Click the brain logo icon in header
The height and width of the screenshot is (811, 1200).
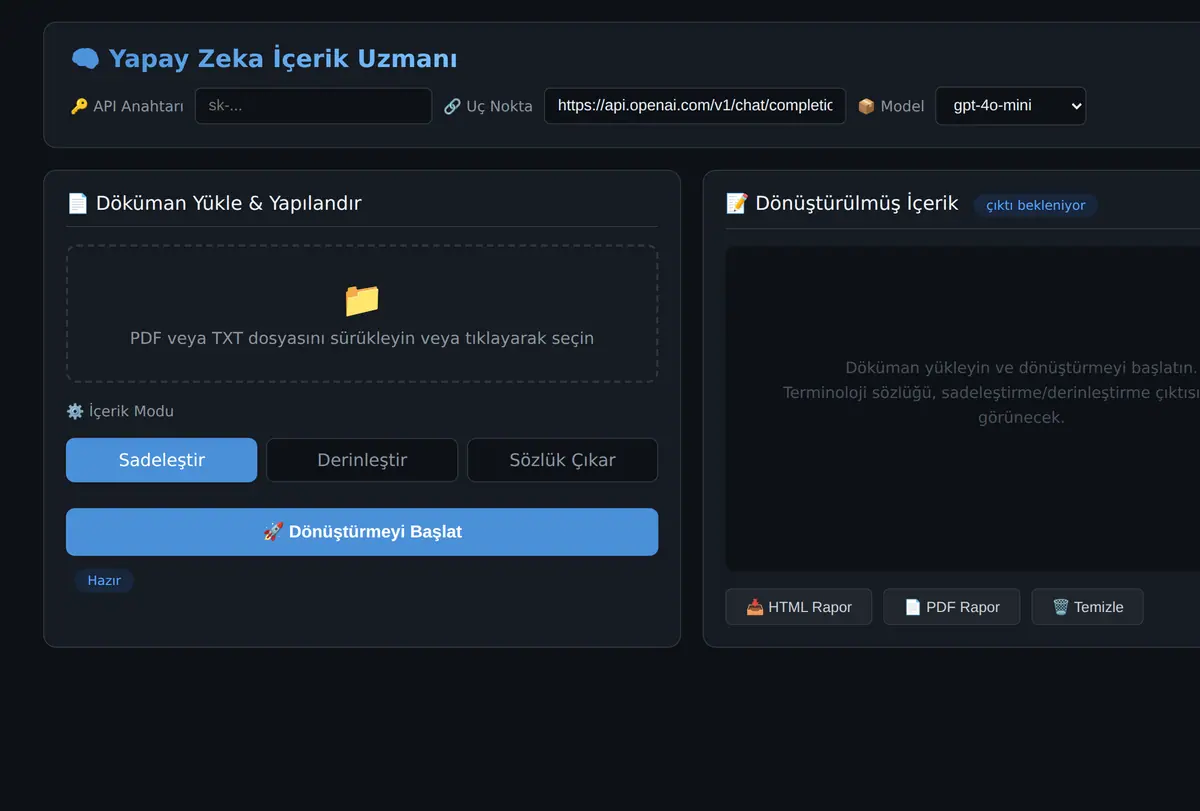tap(85, 59)
